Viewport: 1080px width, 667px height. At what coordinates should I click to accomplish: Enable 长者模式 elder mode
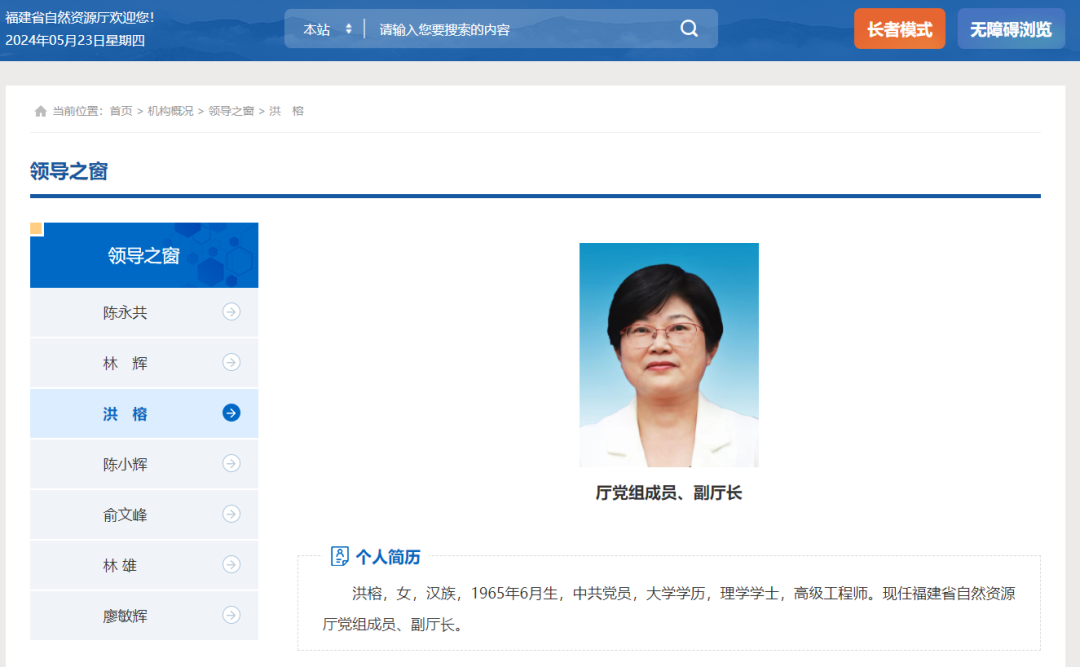(900, 29)
